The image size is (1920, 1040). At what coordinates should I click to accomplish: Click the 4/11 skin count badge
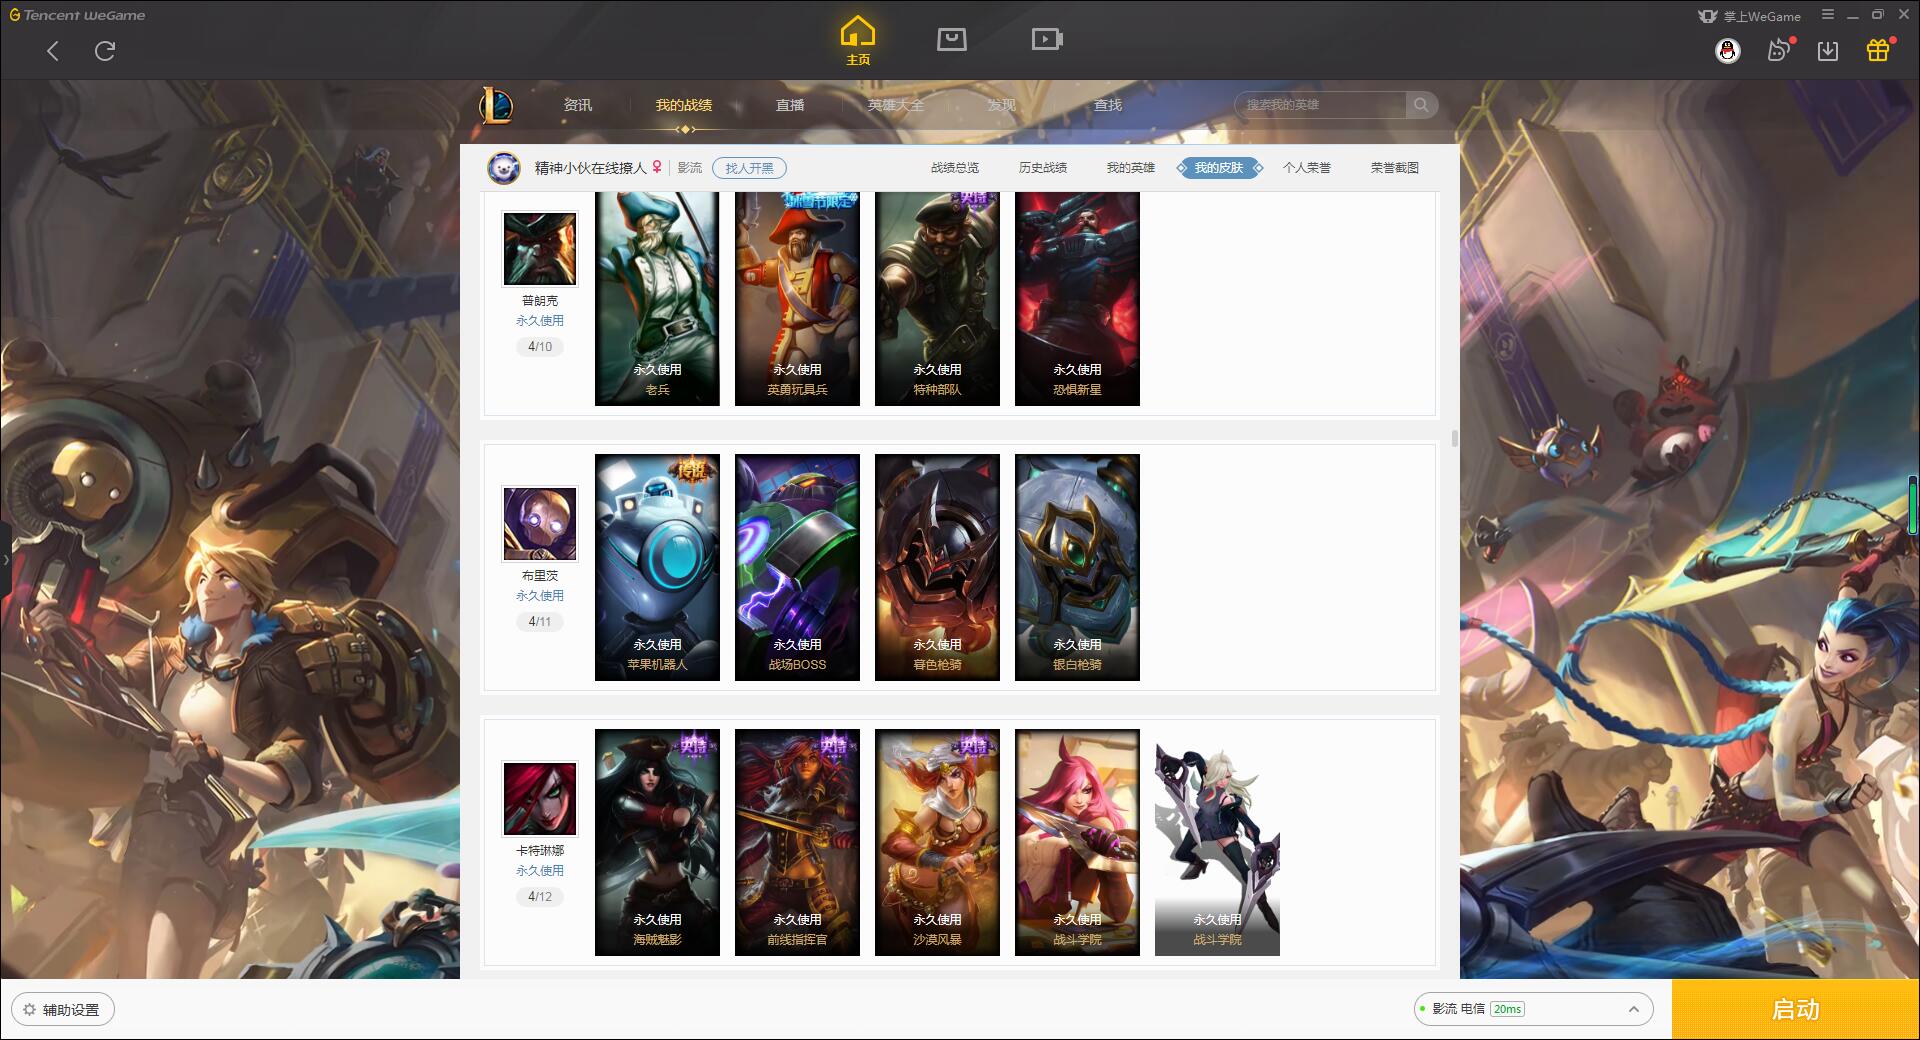540,622
